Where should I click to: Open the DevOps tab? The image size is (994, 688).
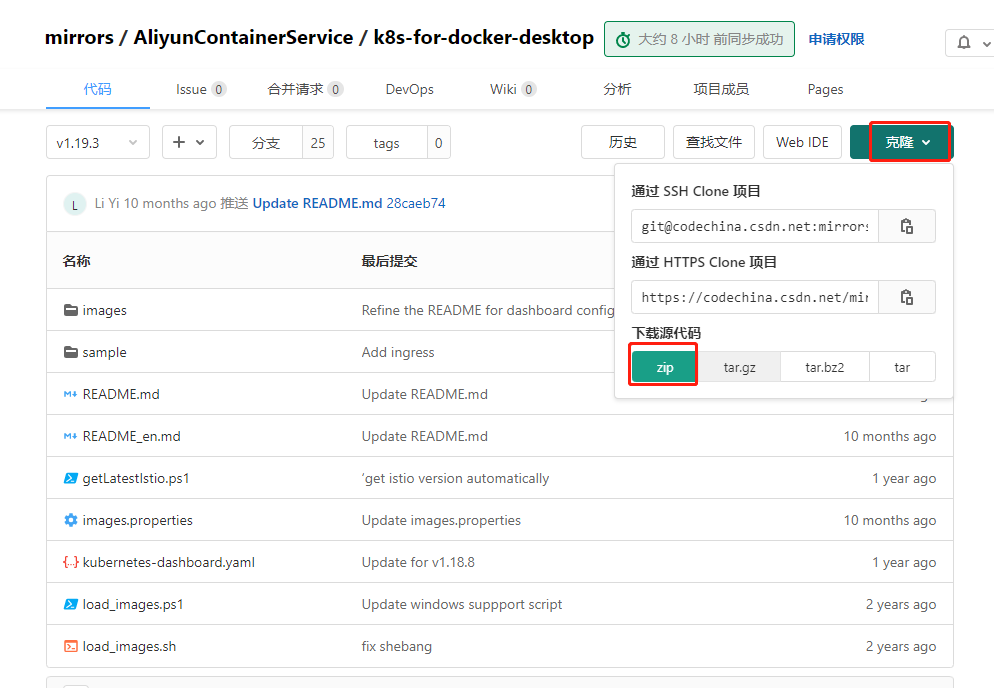pyautogui.click(x=410, y=89)
